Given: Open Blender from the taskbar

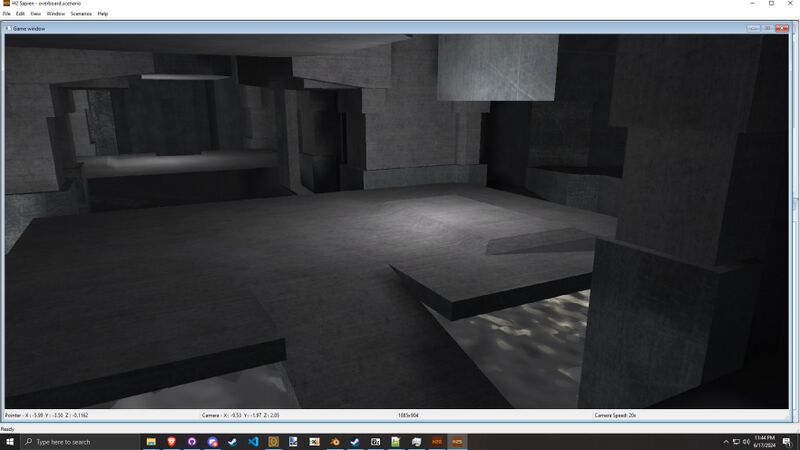Looking at the screenshot, I should pos(335,441).
